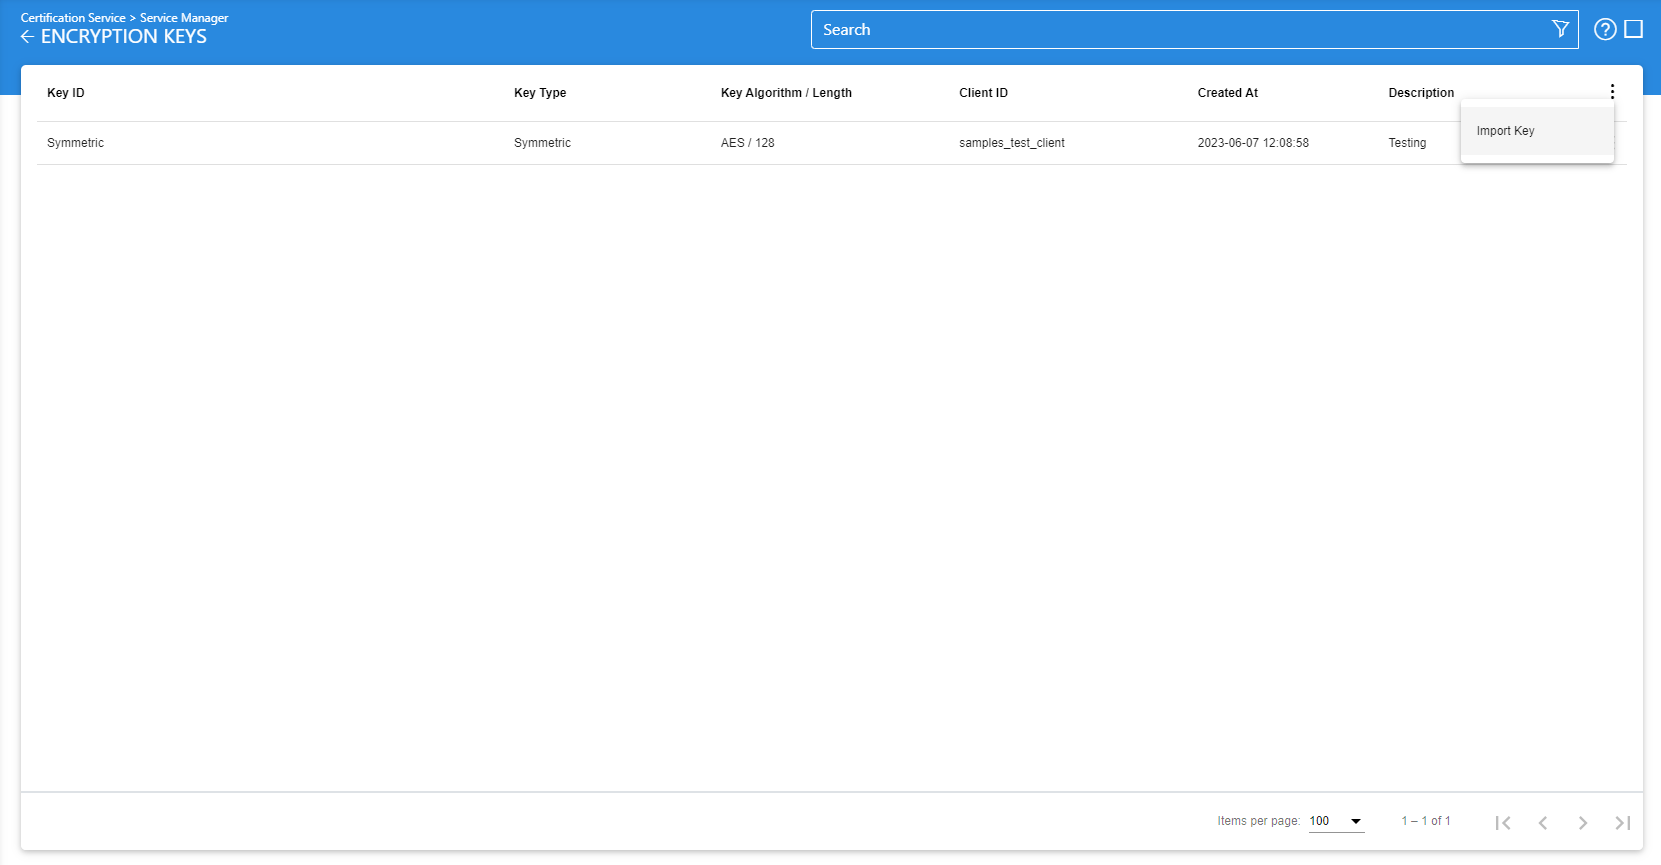The width and height of the screenshot is (1661, 865).
Task: Go to the previous page of results
Action: [x=1542, y=822]
